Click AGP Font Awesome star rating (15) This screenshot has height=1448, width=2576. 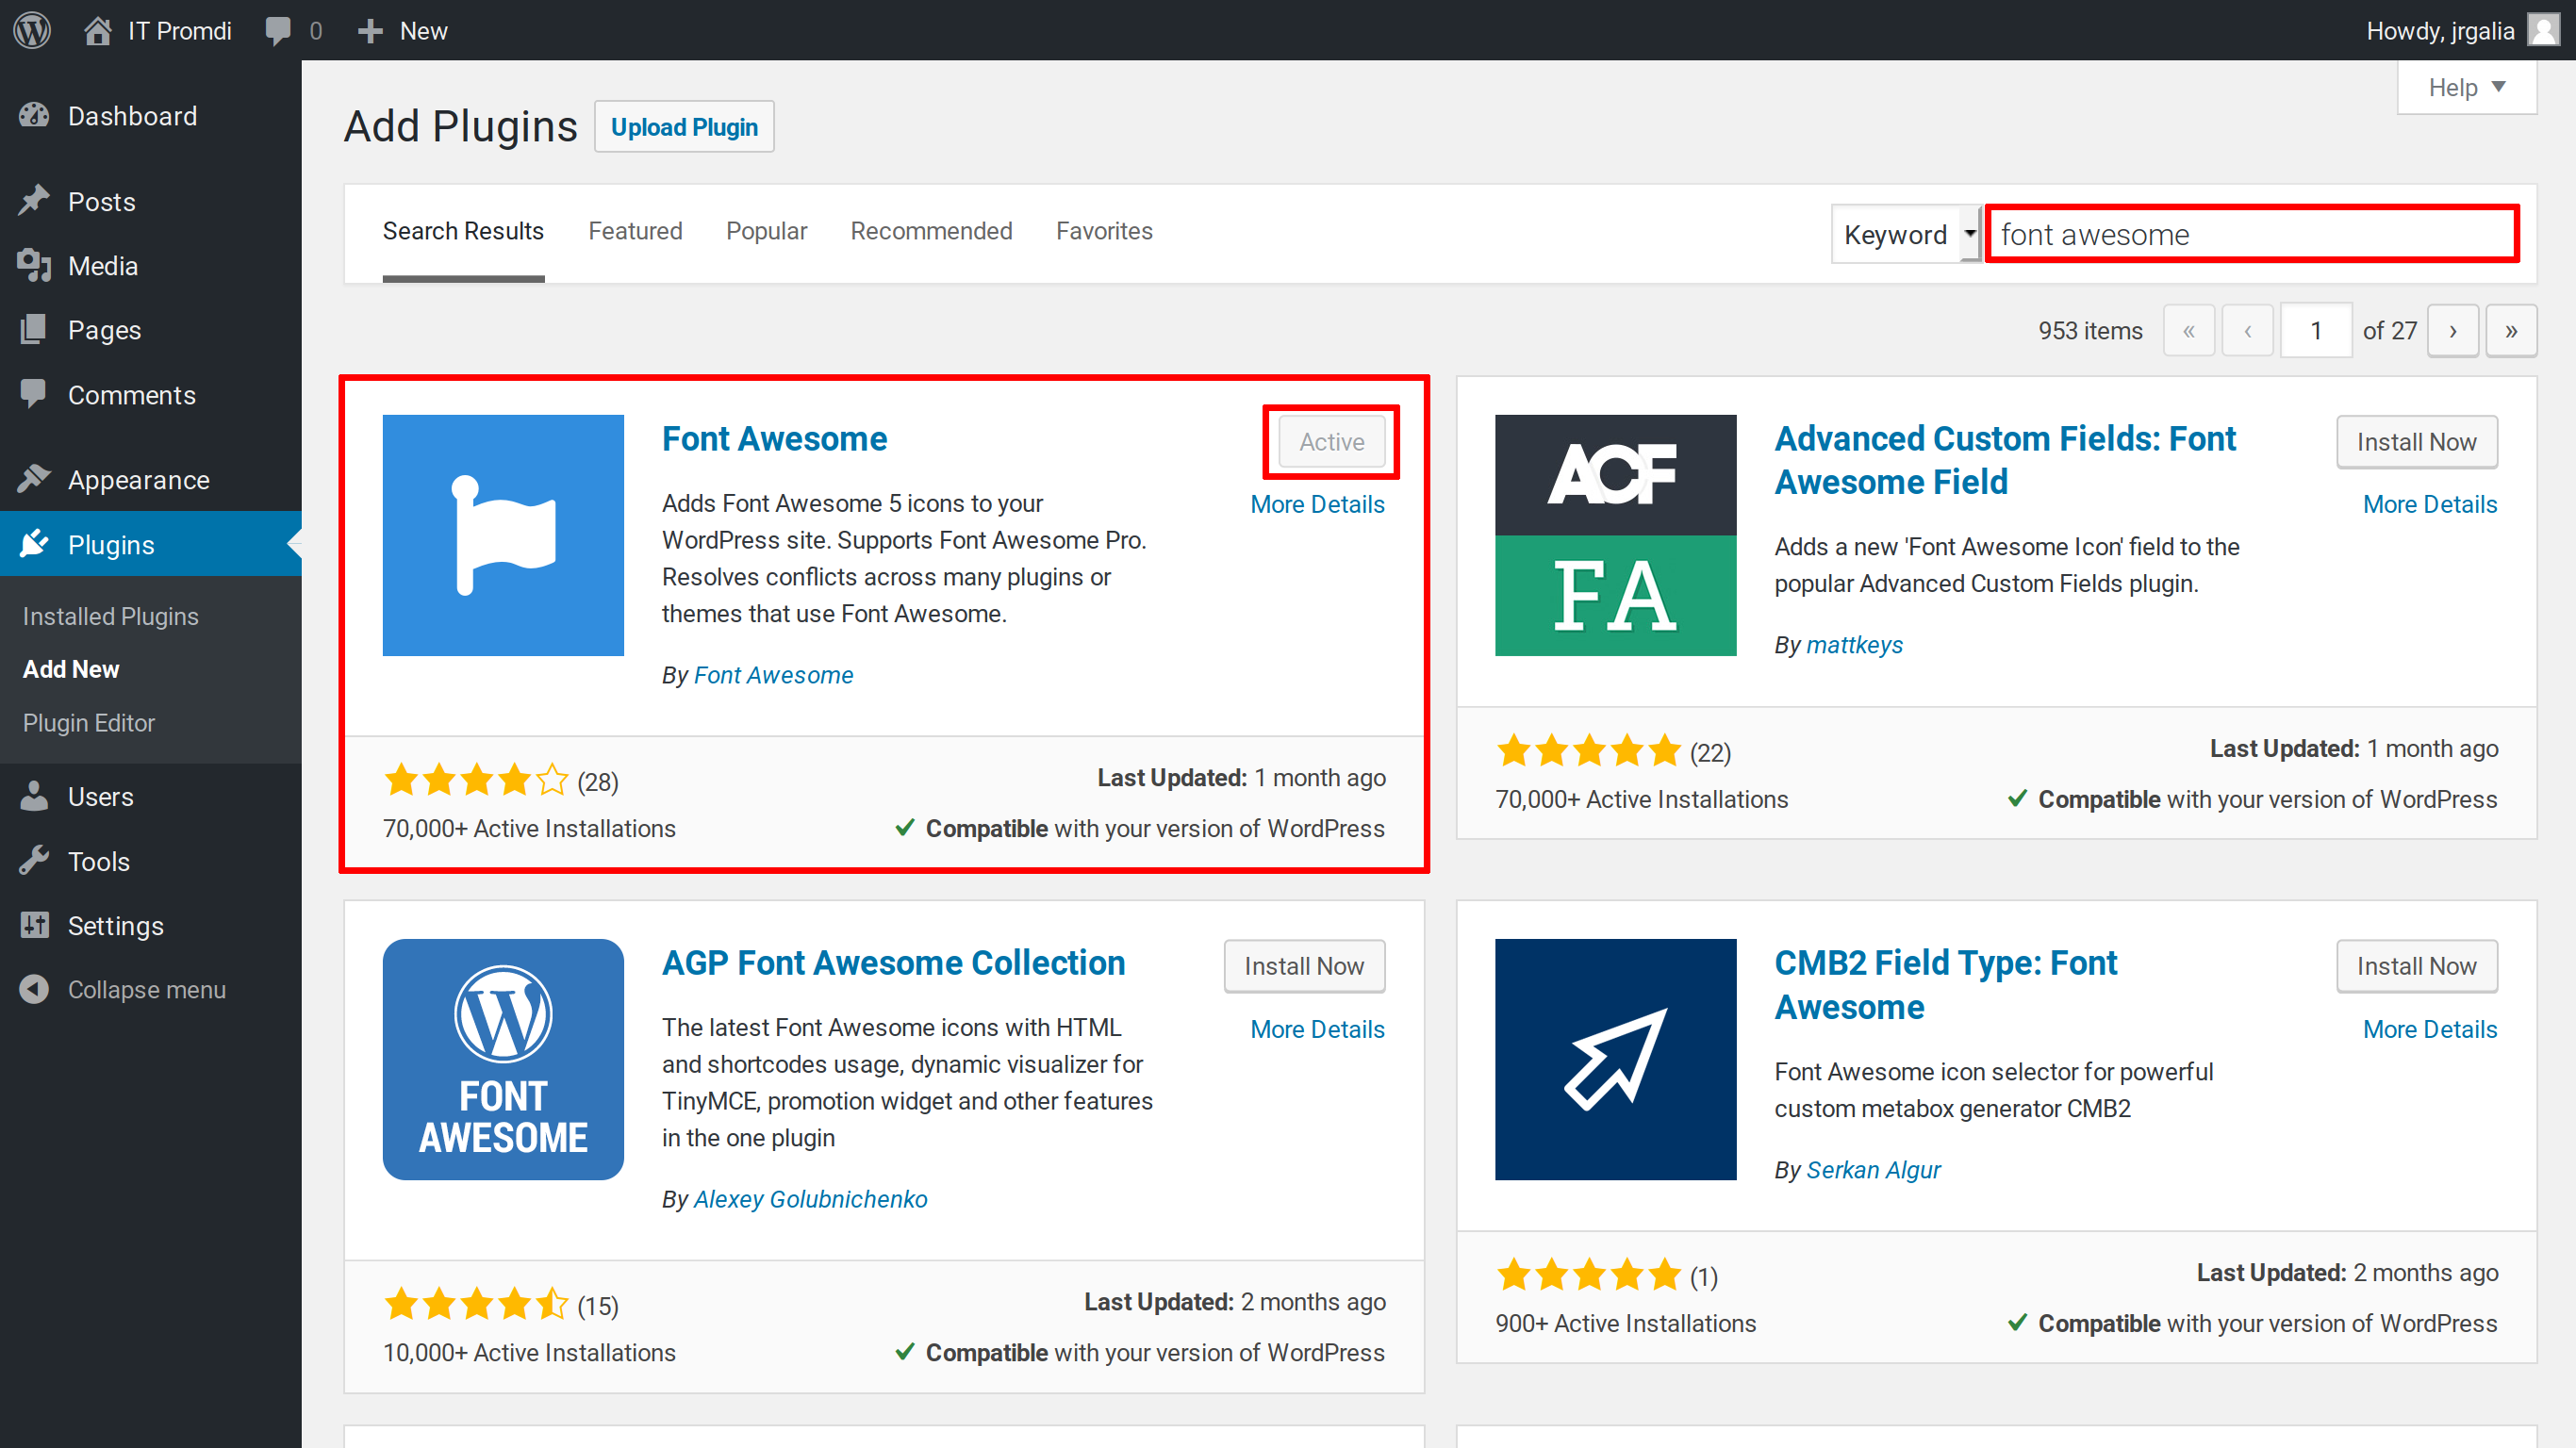(501, 1304)
